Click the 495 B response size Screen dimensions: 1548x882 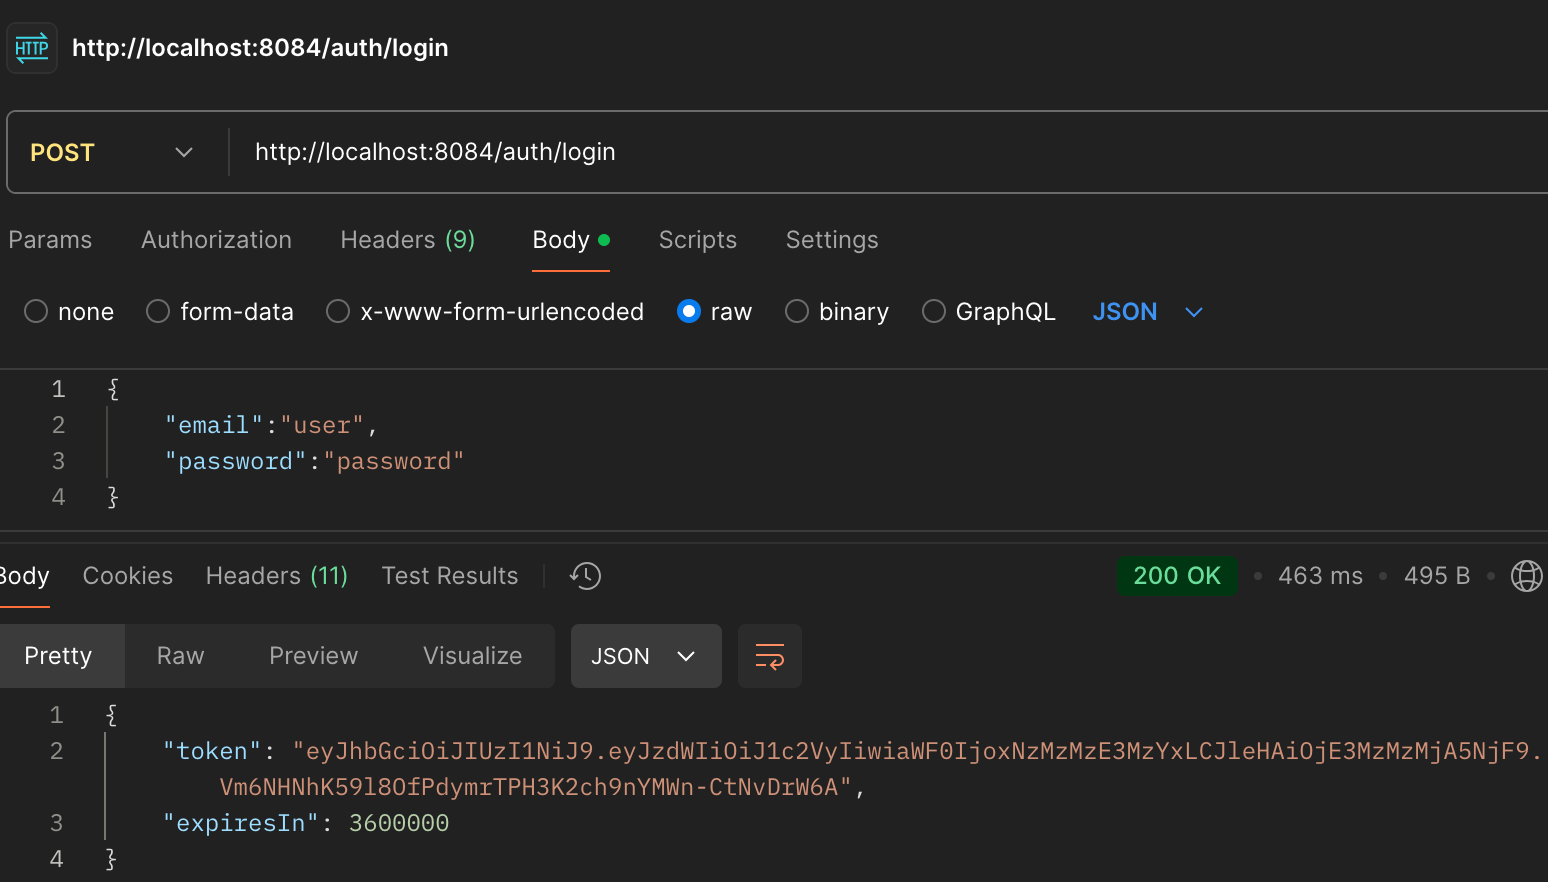tap(1437, 576)
